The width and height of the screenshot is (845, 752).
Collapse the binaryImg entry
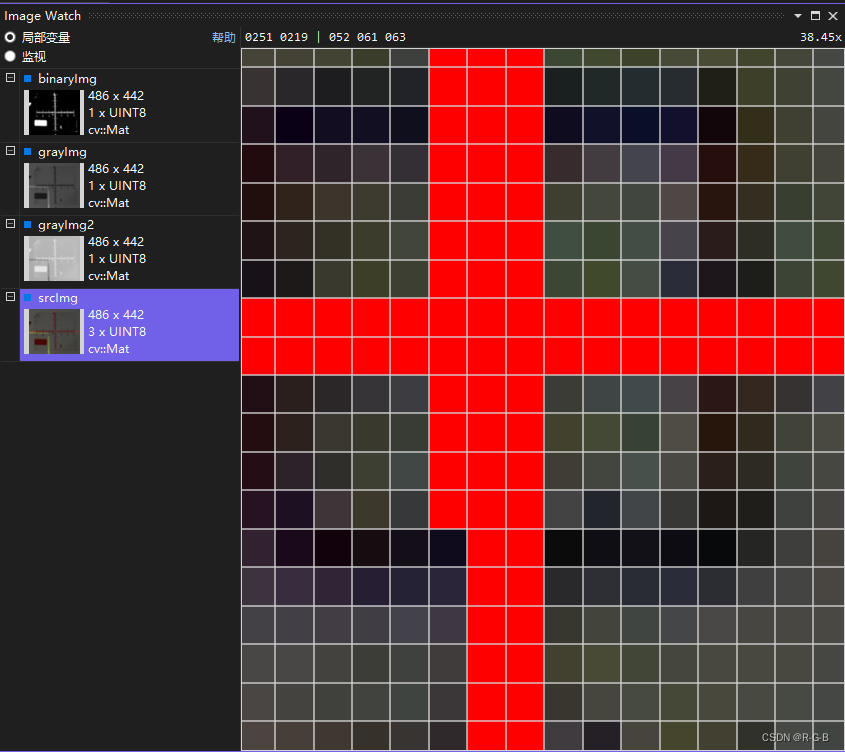tap(10, 78)
